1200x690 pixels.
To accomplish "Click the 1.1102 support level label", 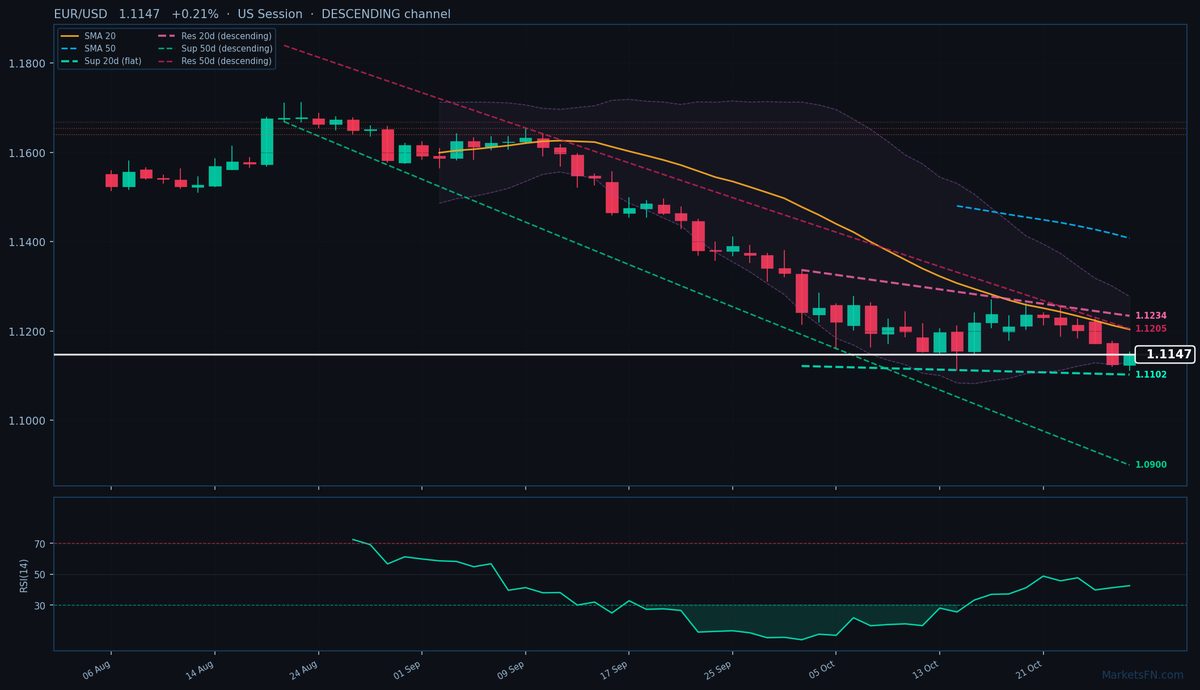I will [x=1151, y=375].
